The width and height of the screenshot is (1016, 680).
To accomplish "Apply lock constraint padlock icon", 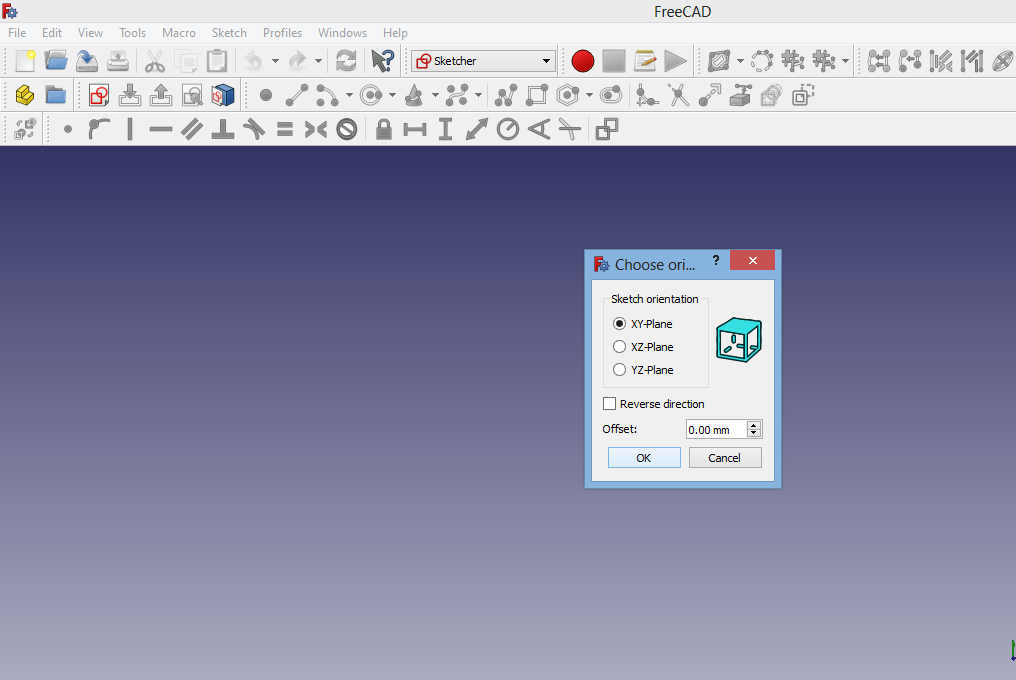I will click(x=384, y=129).
